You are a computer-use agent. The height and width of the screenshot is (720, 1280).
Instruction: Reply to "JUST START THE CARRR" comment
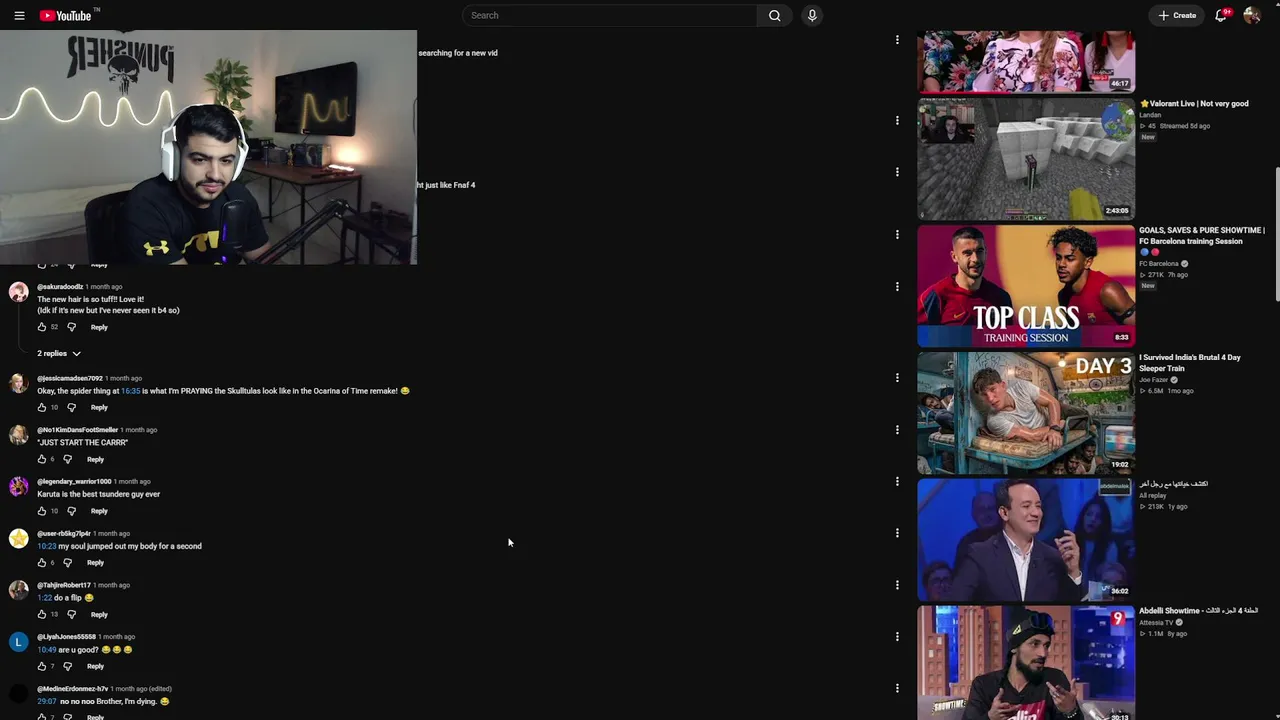[x=95, y=459]
